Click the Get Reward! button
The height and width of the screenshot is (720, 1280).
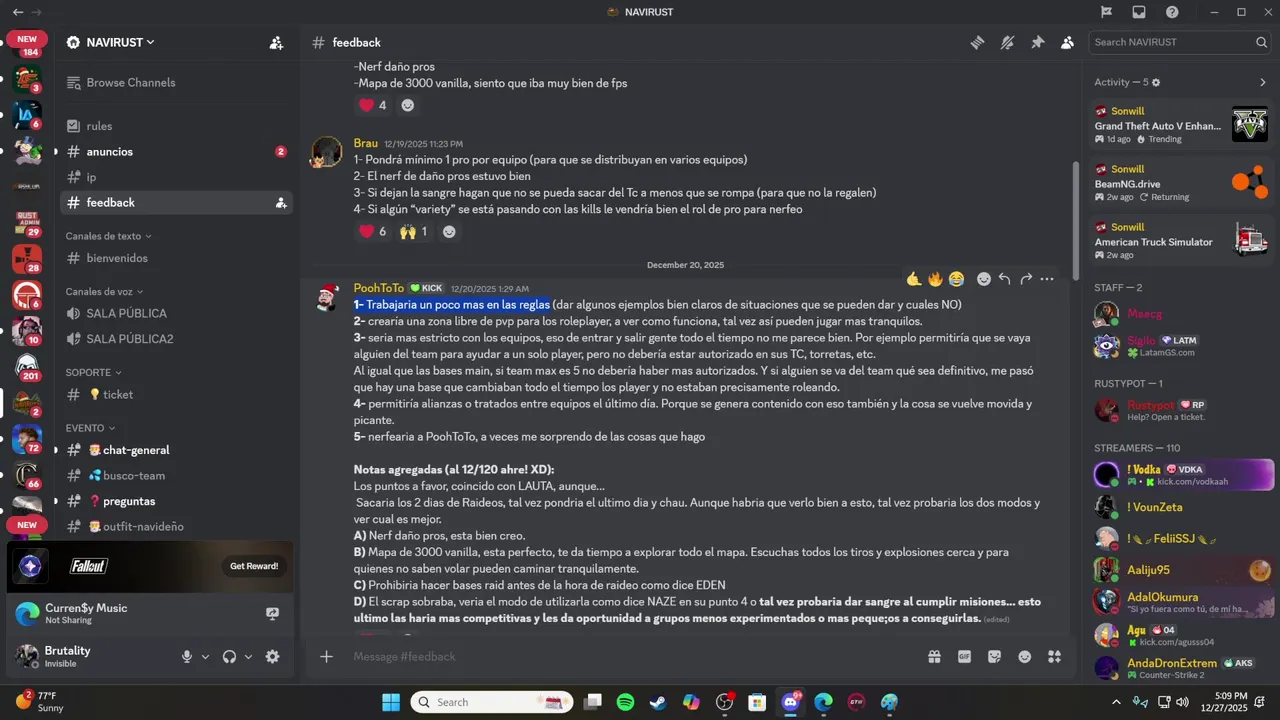pyautogui.click(x=254, y=566)
